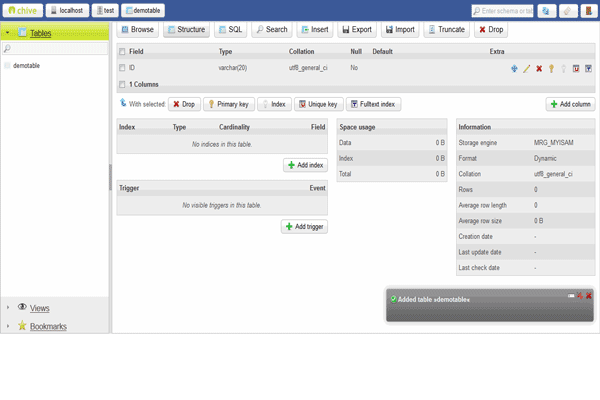The image size is (600, 400).
Task: Click the red X drop icon in ID row
Action: [539, 68]
